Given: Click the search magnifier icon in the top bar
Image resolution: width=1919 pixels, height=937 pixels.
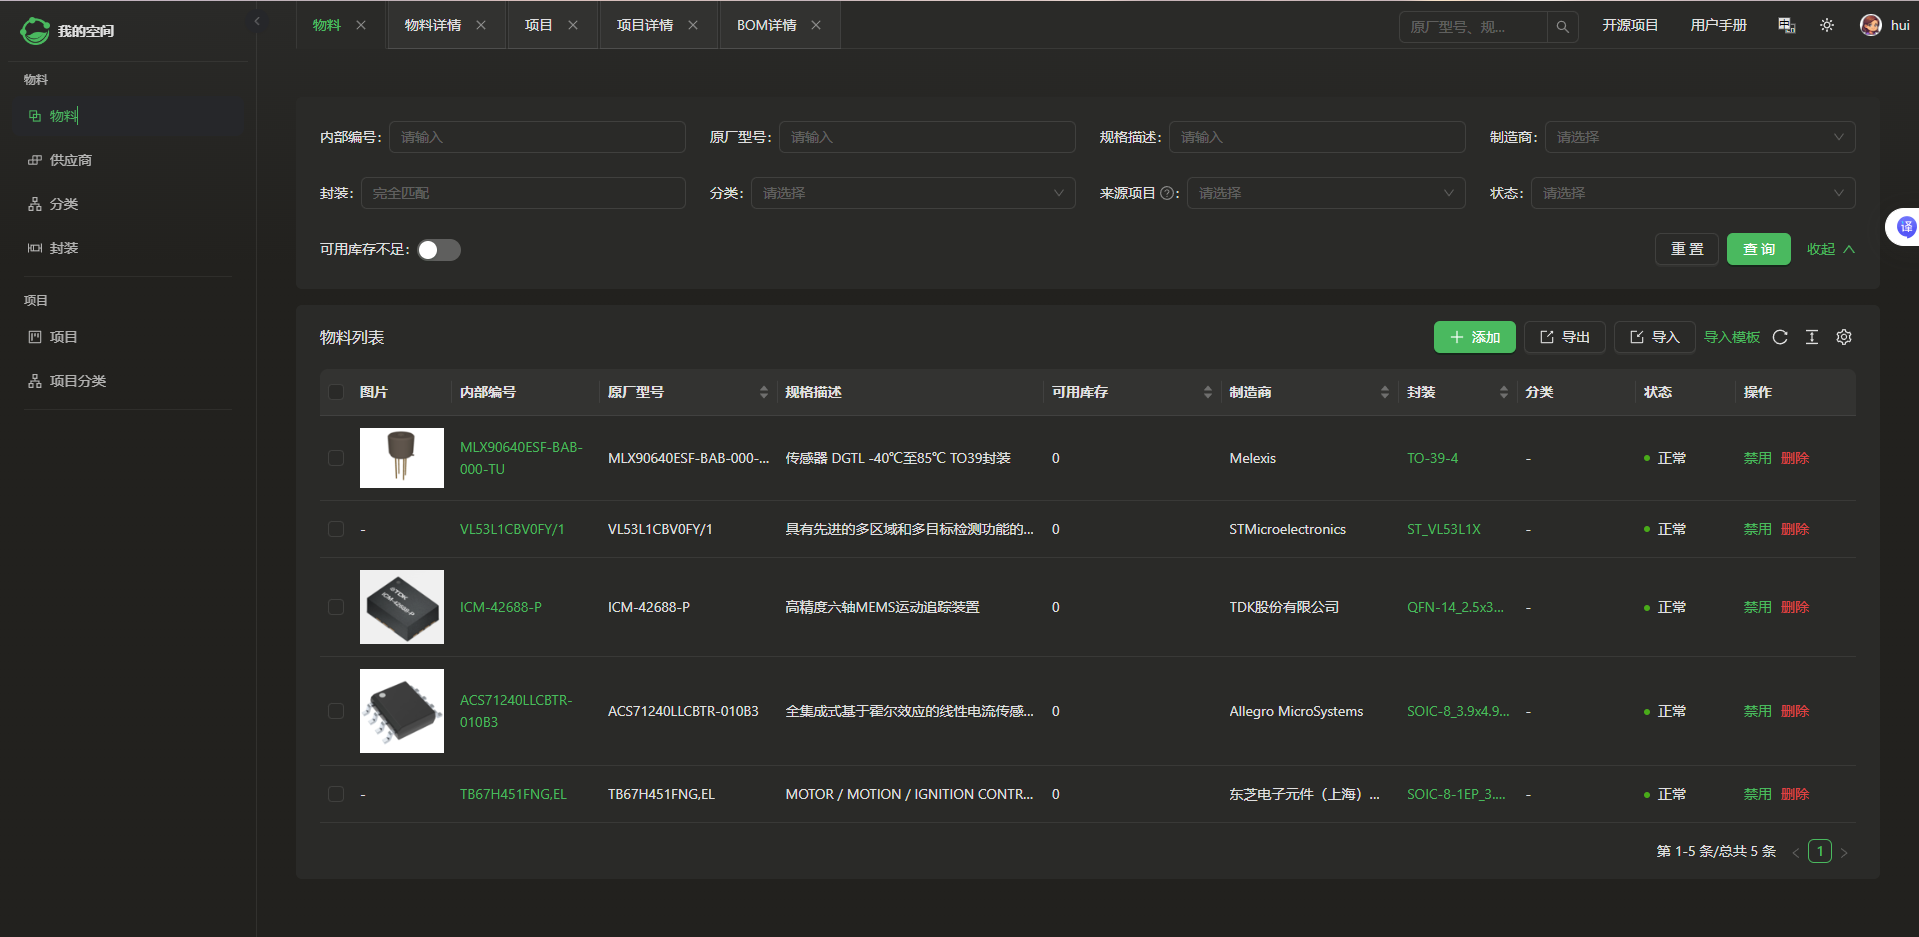Looking at the screenshot, I should coord(1562,27).
